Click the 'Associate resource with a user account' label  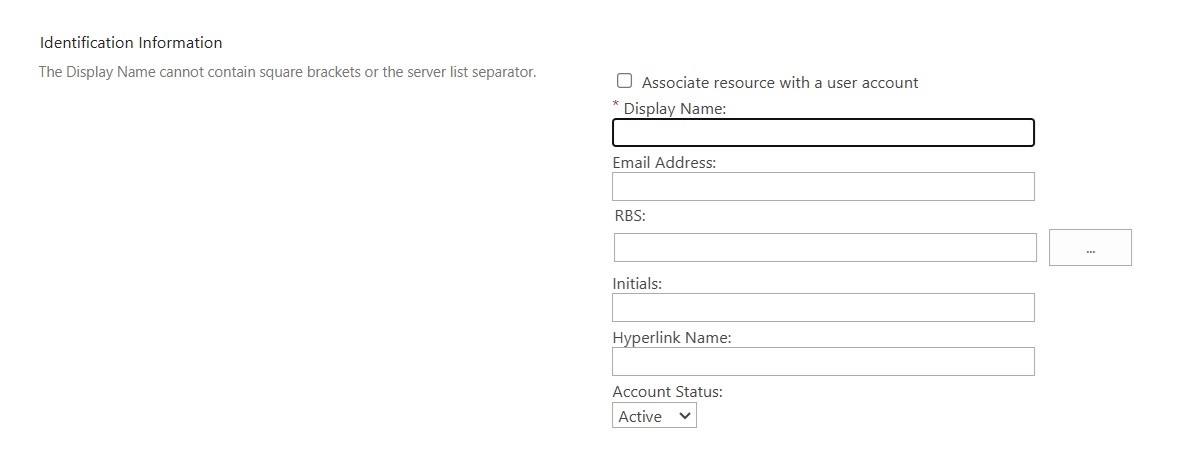(x=779, y=83)
